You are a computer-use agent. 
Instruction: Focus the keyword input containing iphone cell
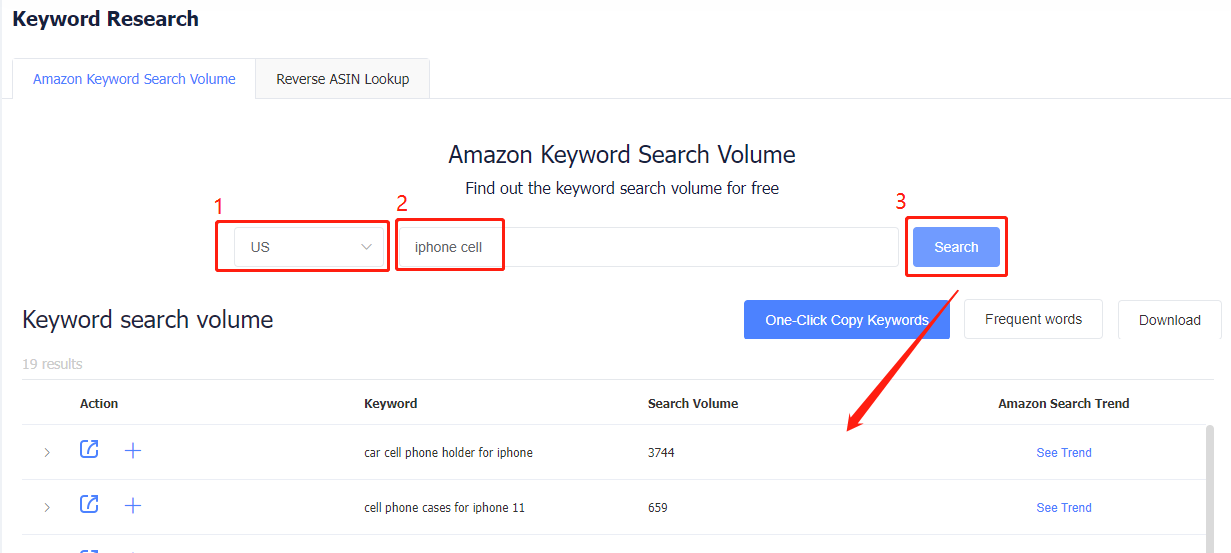point(648,247)
